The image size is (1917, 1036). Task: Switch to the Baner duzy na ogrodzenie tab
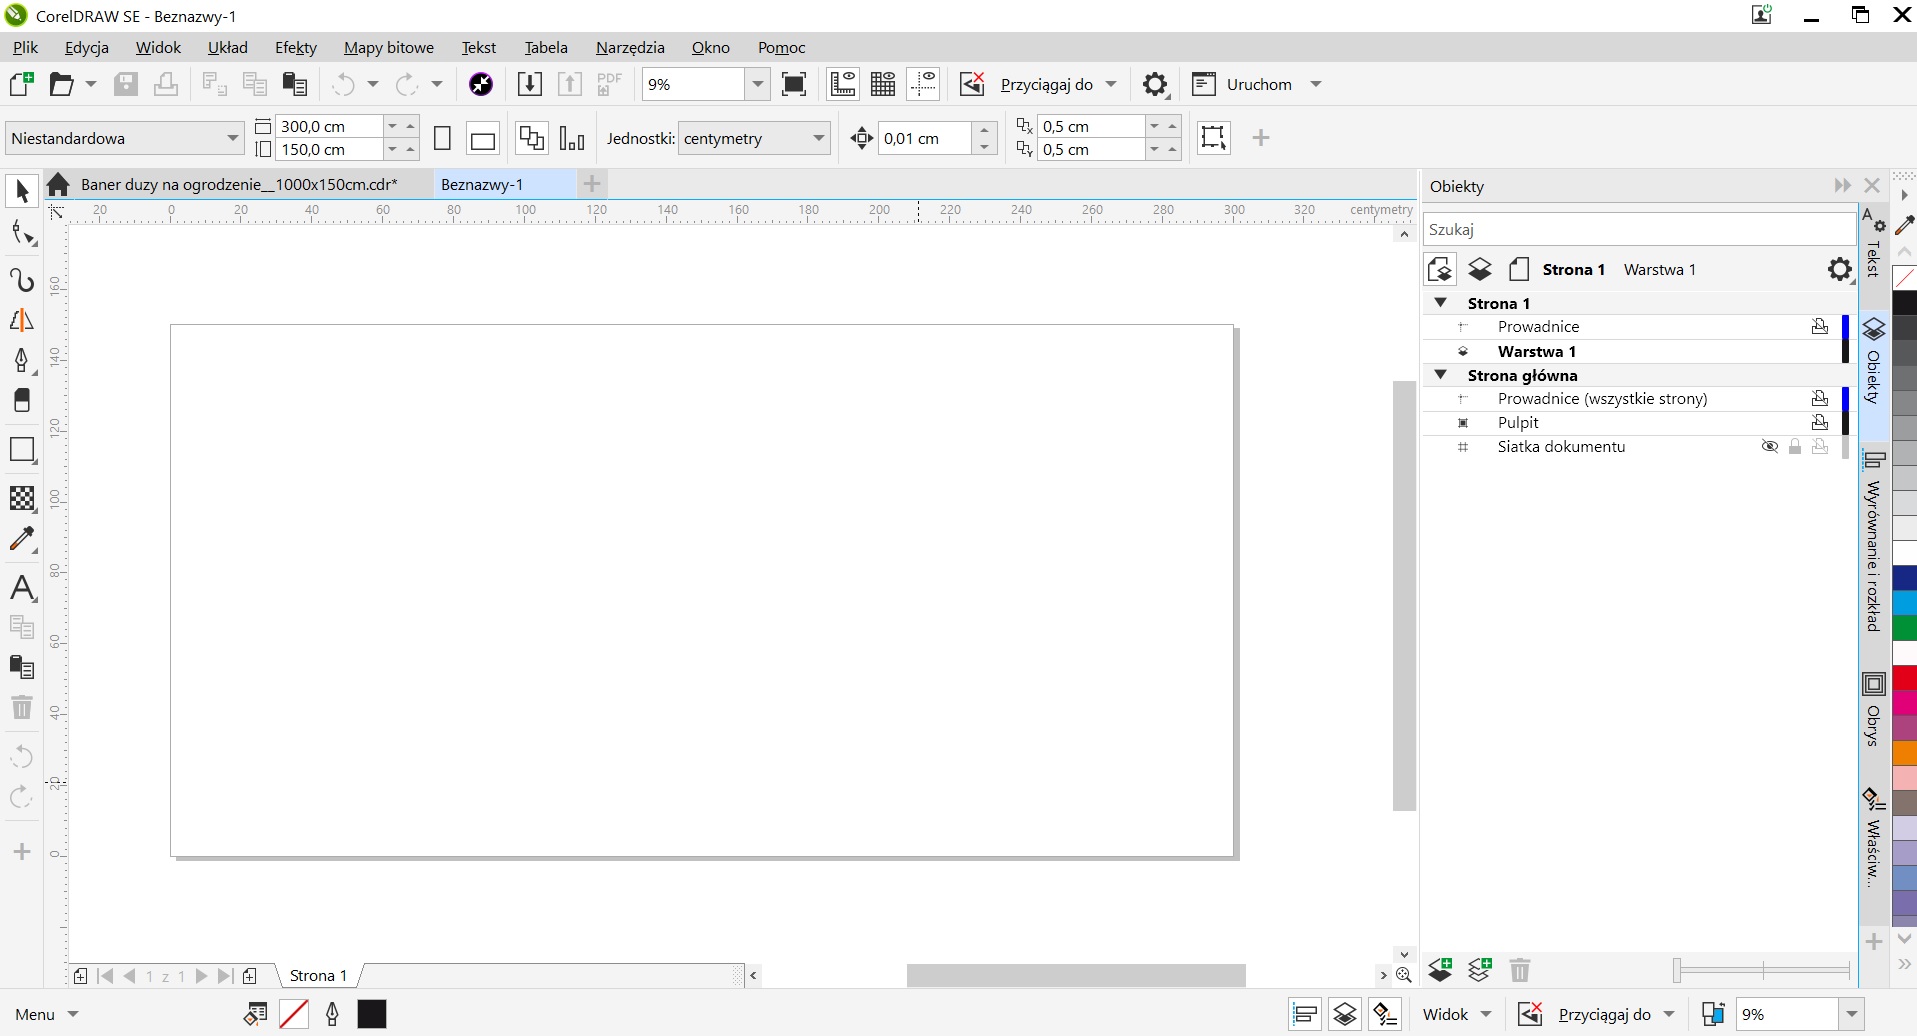tap(239, 185)
